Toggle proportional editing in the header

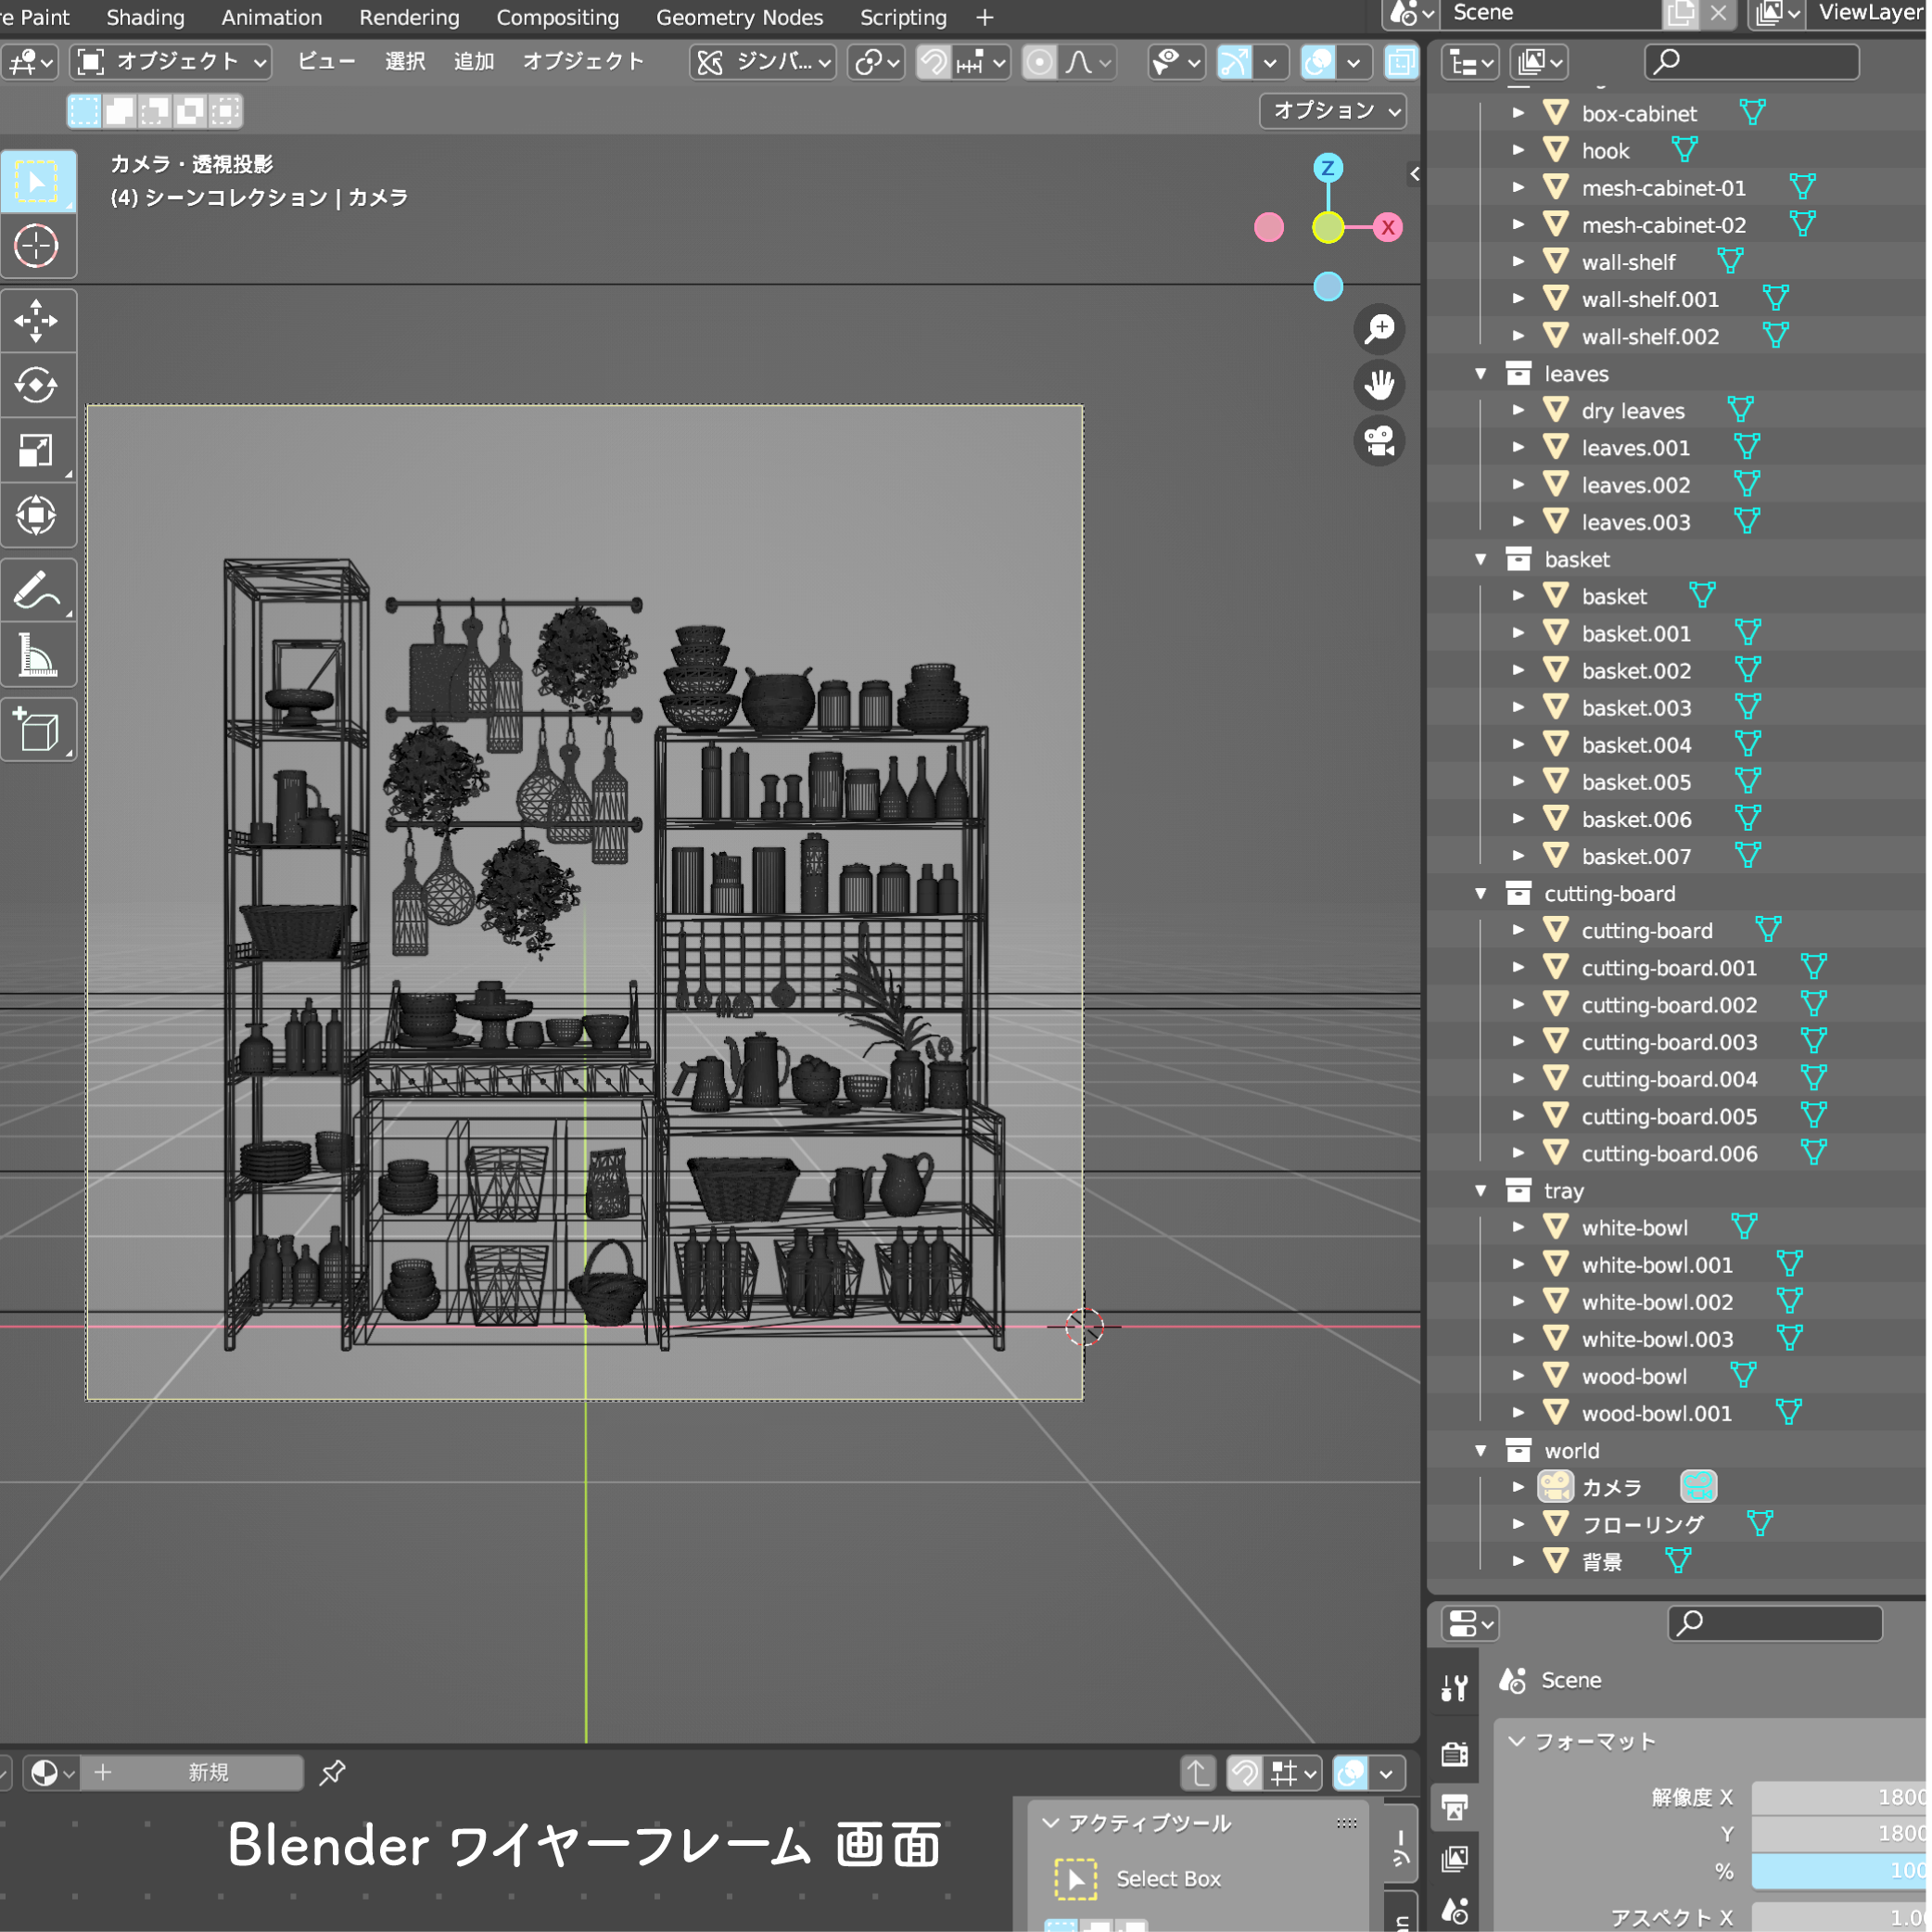point(1040,62)
